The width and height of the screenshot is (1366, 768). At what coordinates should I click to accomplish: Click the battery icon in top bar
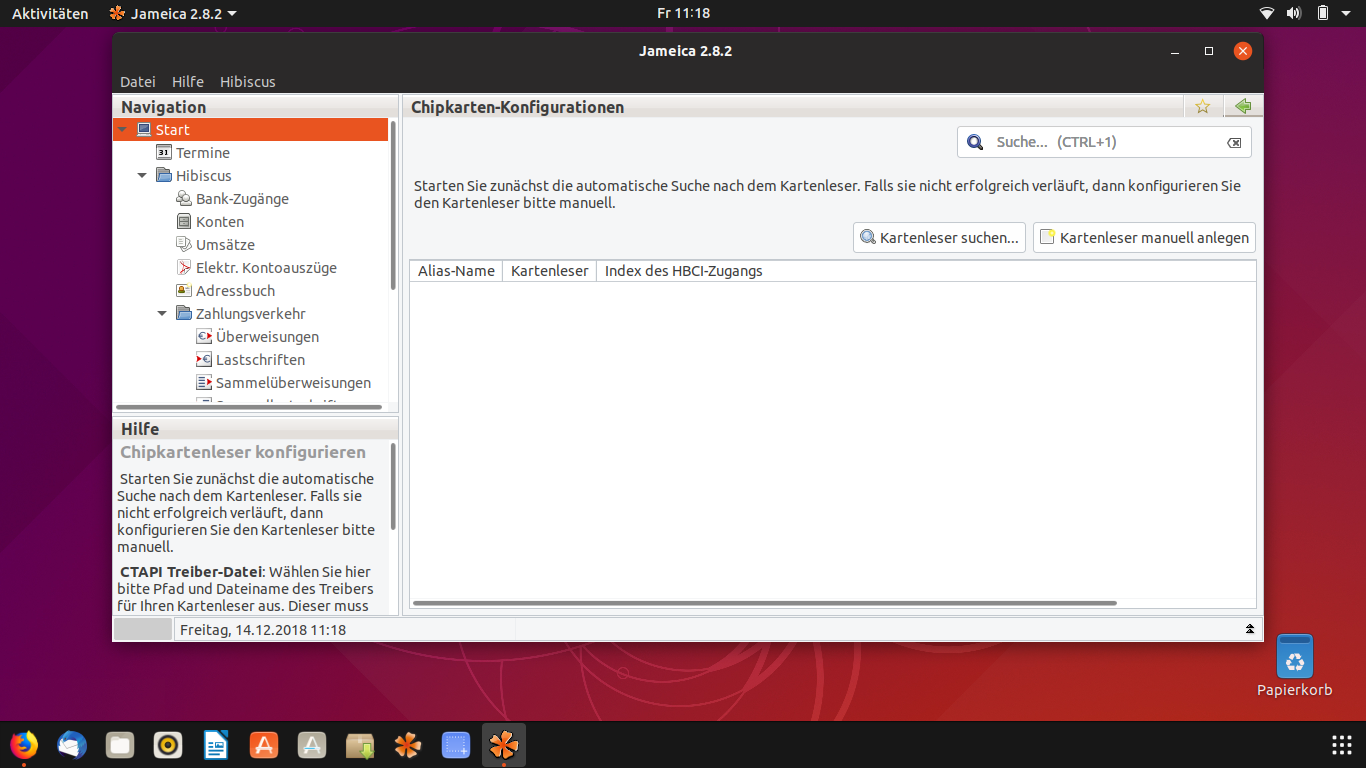(1322, 13)
